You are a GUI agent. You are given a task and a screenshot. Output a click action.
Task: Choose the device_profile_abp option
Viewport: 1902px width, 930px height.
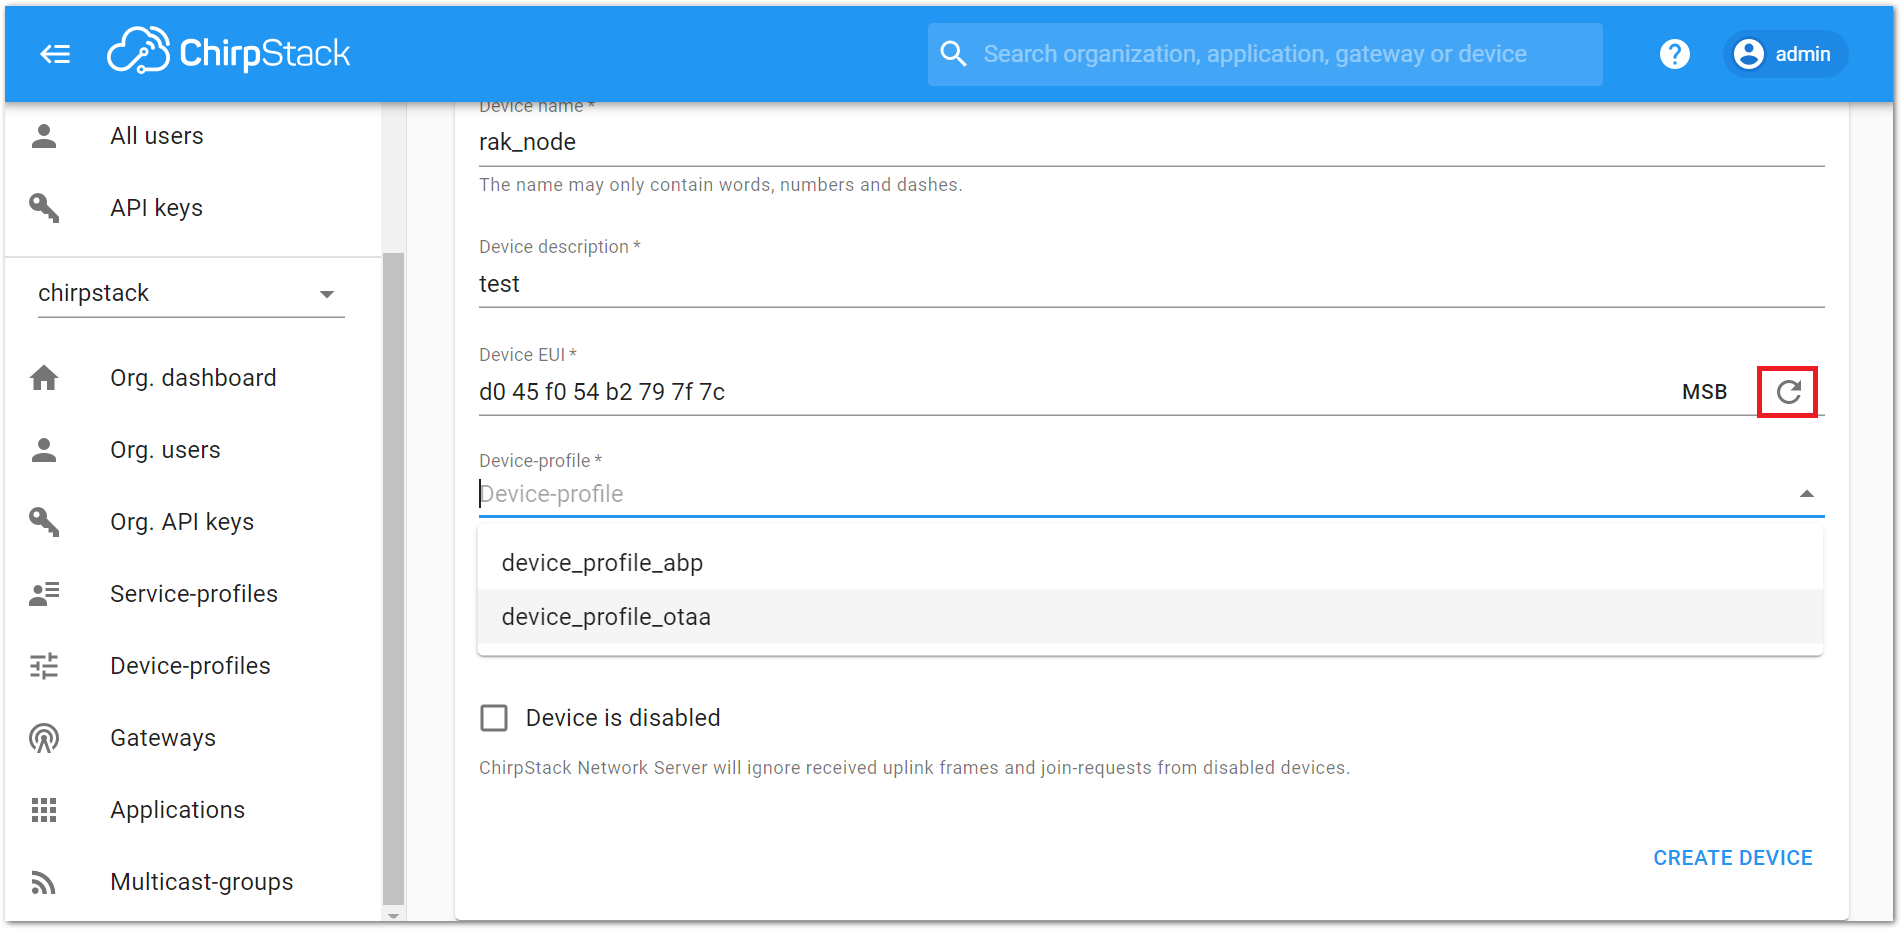(1150, 563)
